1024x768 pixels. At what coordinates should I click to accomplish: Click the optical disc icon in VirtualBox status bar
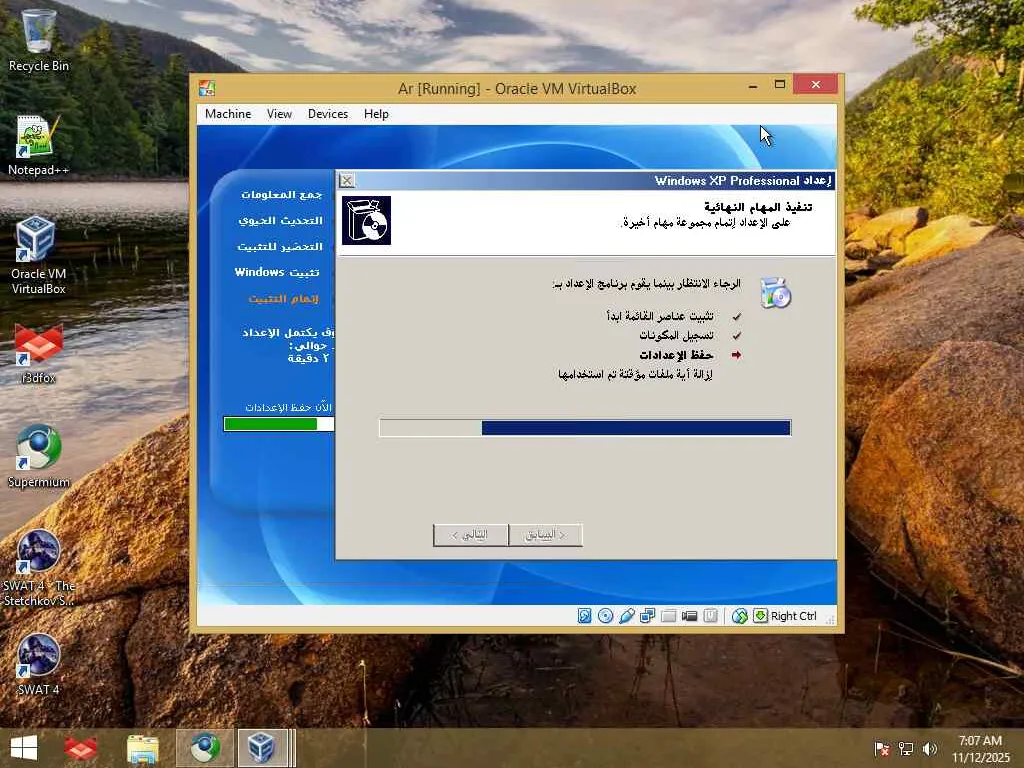[605, 616]
